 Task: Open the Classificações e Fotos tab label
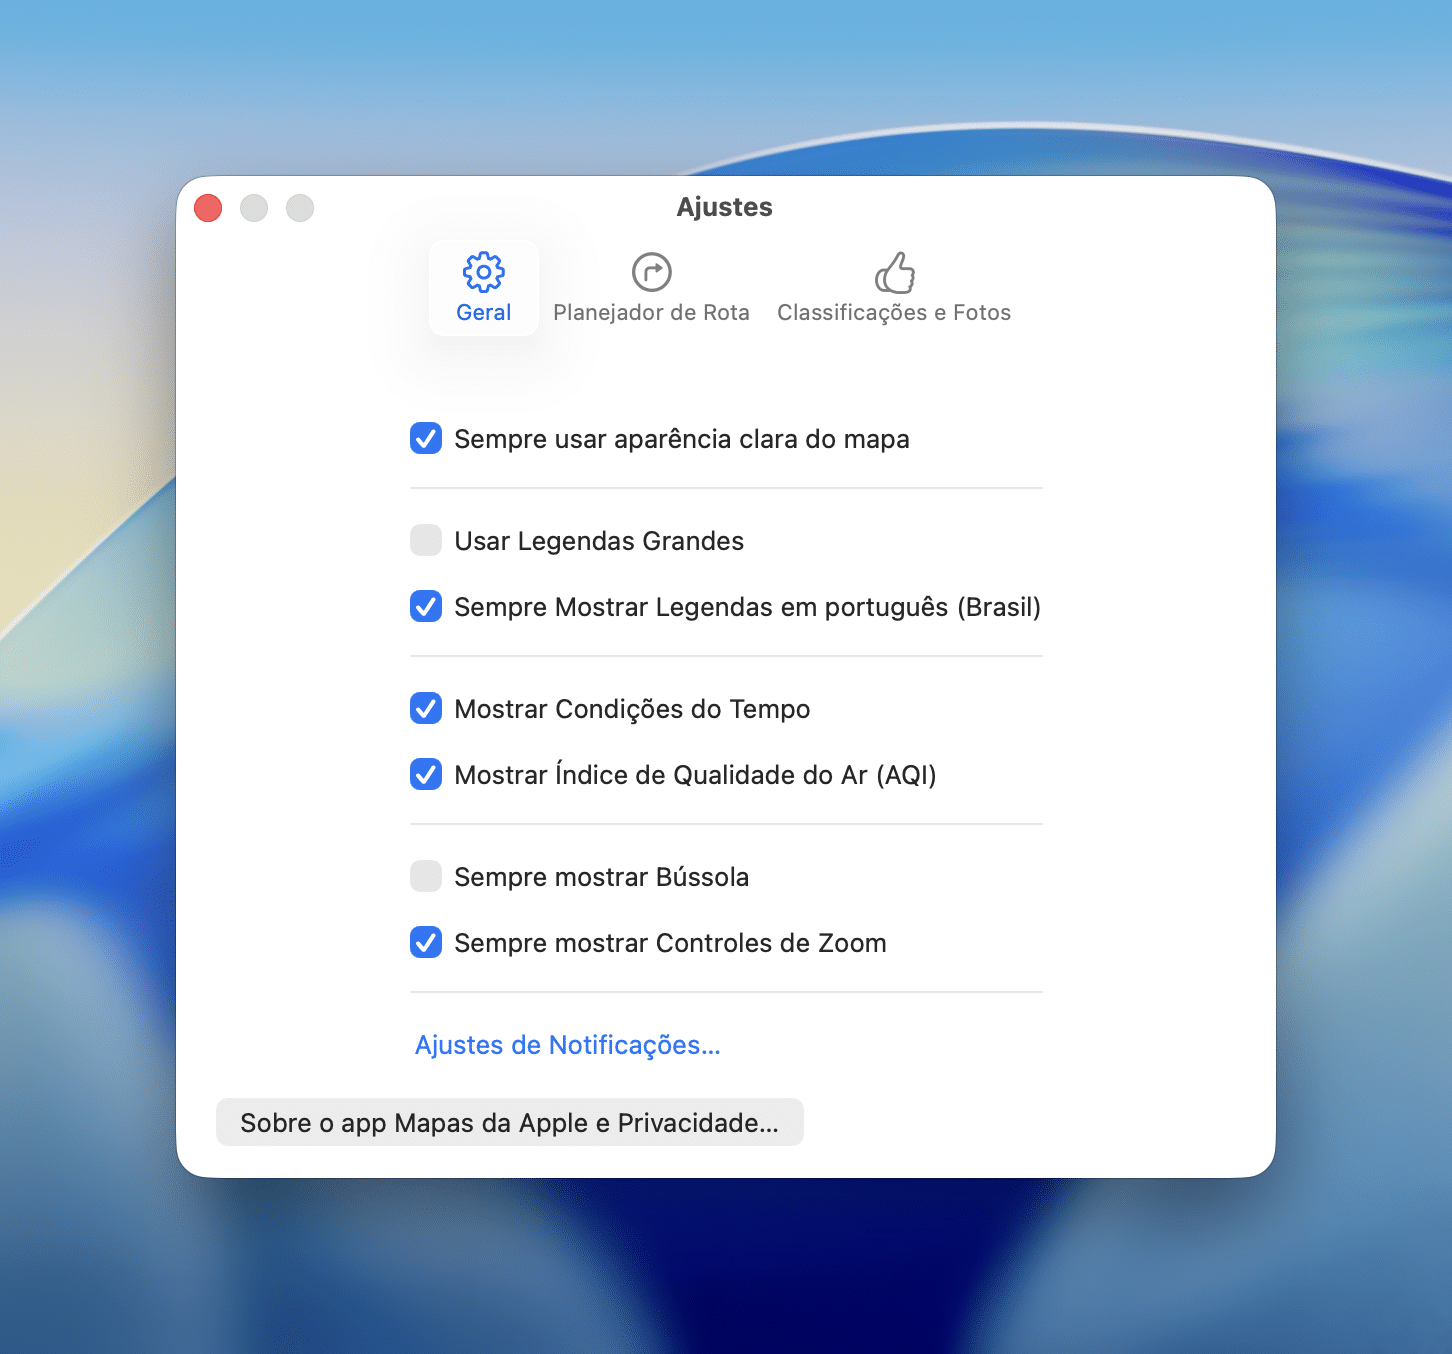tap(894, 313)
